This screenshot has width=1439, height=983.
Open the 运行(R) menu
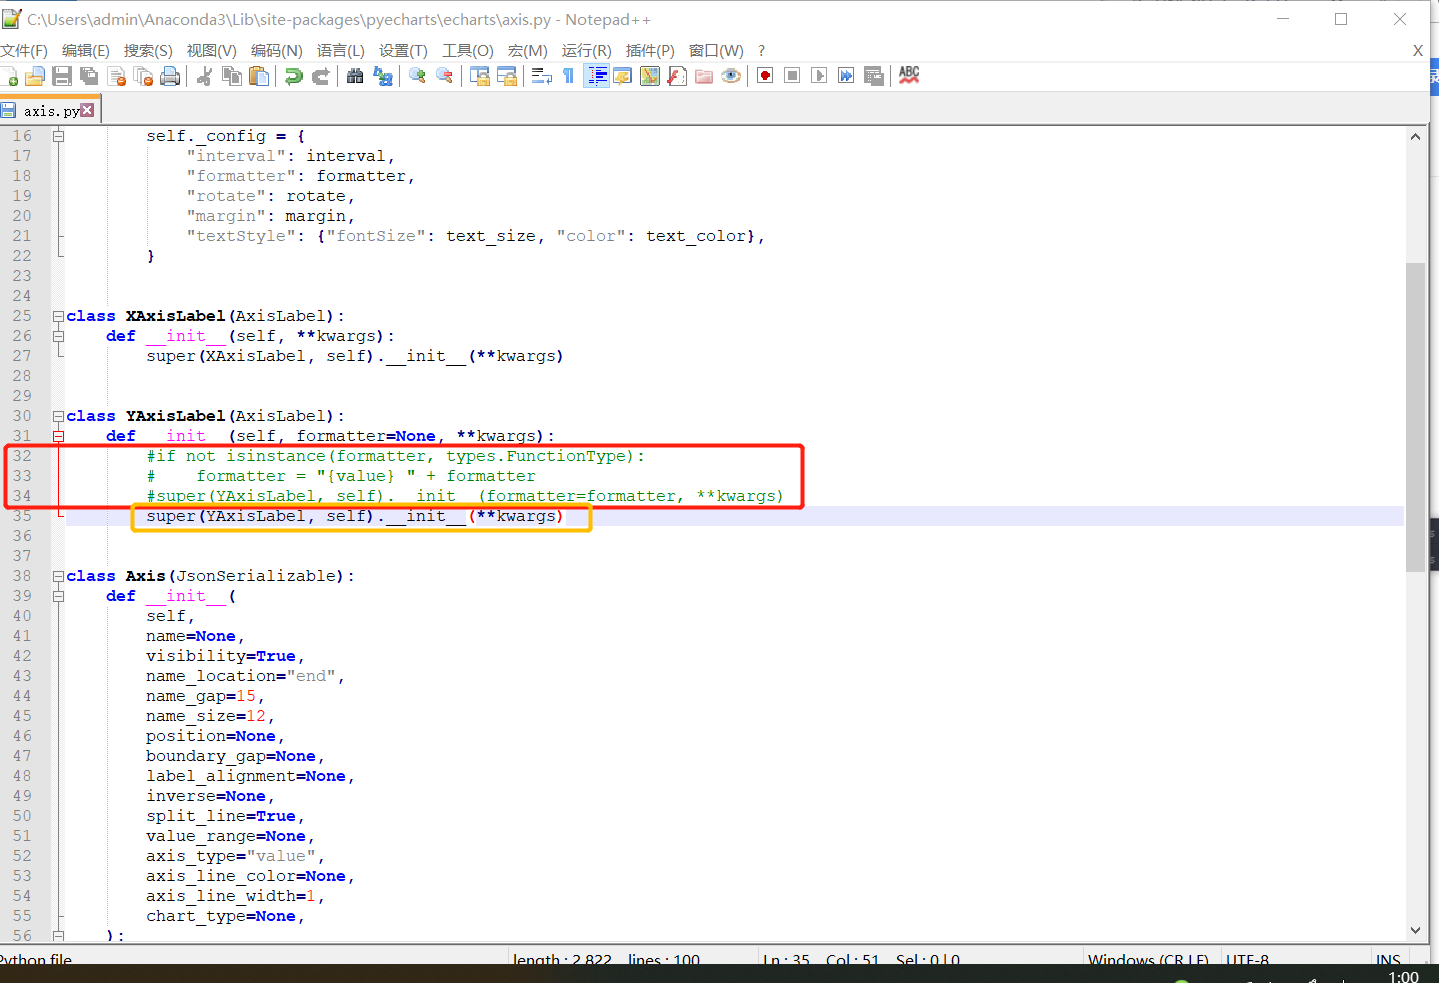click(586, 51)
